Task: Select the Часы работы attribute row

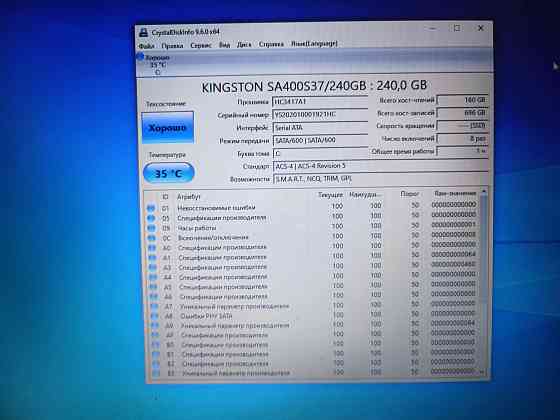Action: pyautogui.click(x=312, y=227)
